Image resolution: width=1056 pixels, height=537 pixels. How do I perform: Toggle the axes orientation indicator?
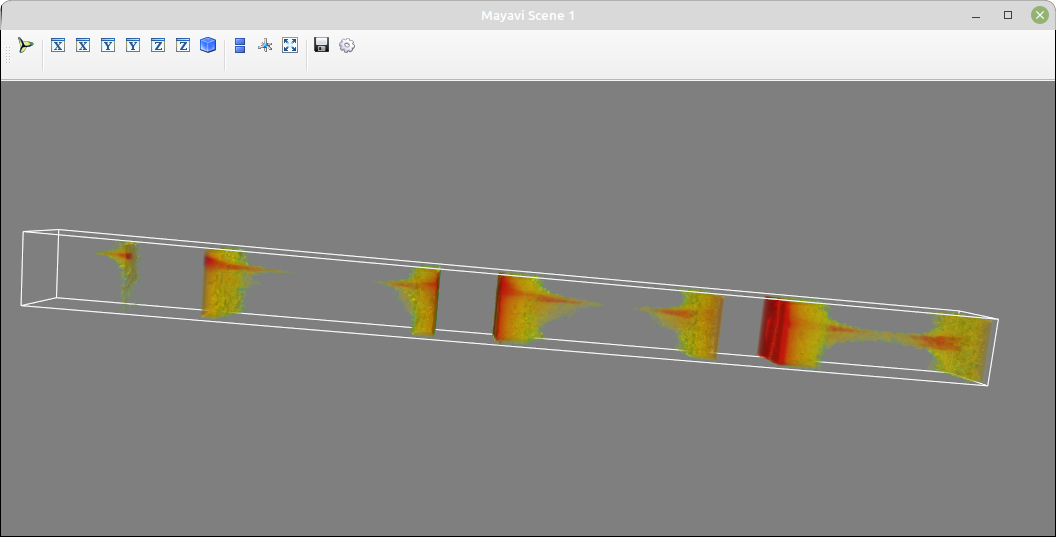point(265,45)
